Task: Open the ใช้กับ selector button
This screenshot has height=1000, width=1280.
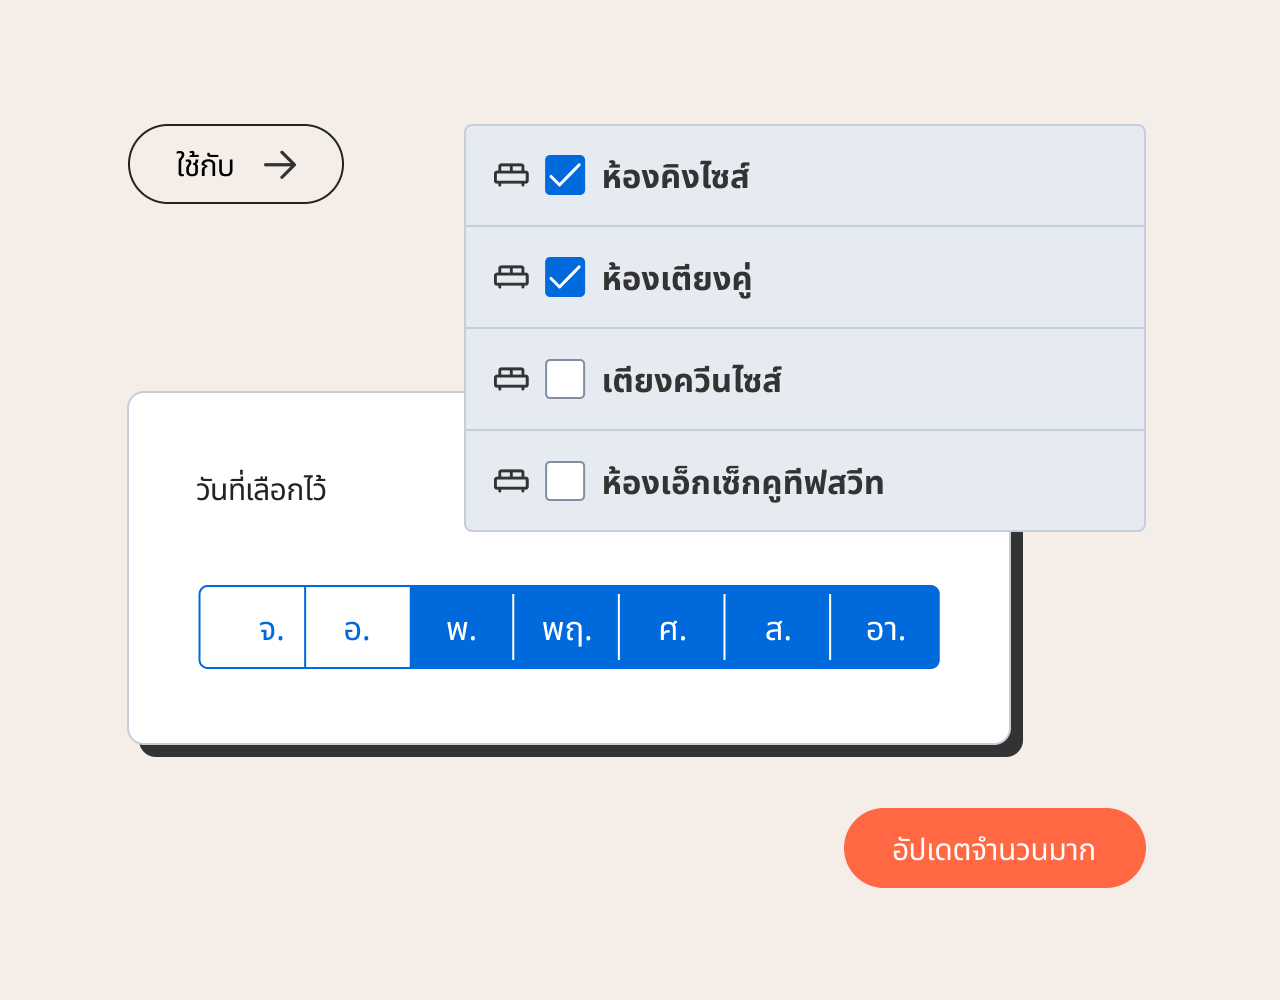Action: pos(236,164)
